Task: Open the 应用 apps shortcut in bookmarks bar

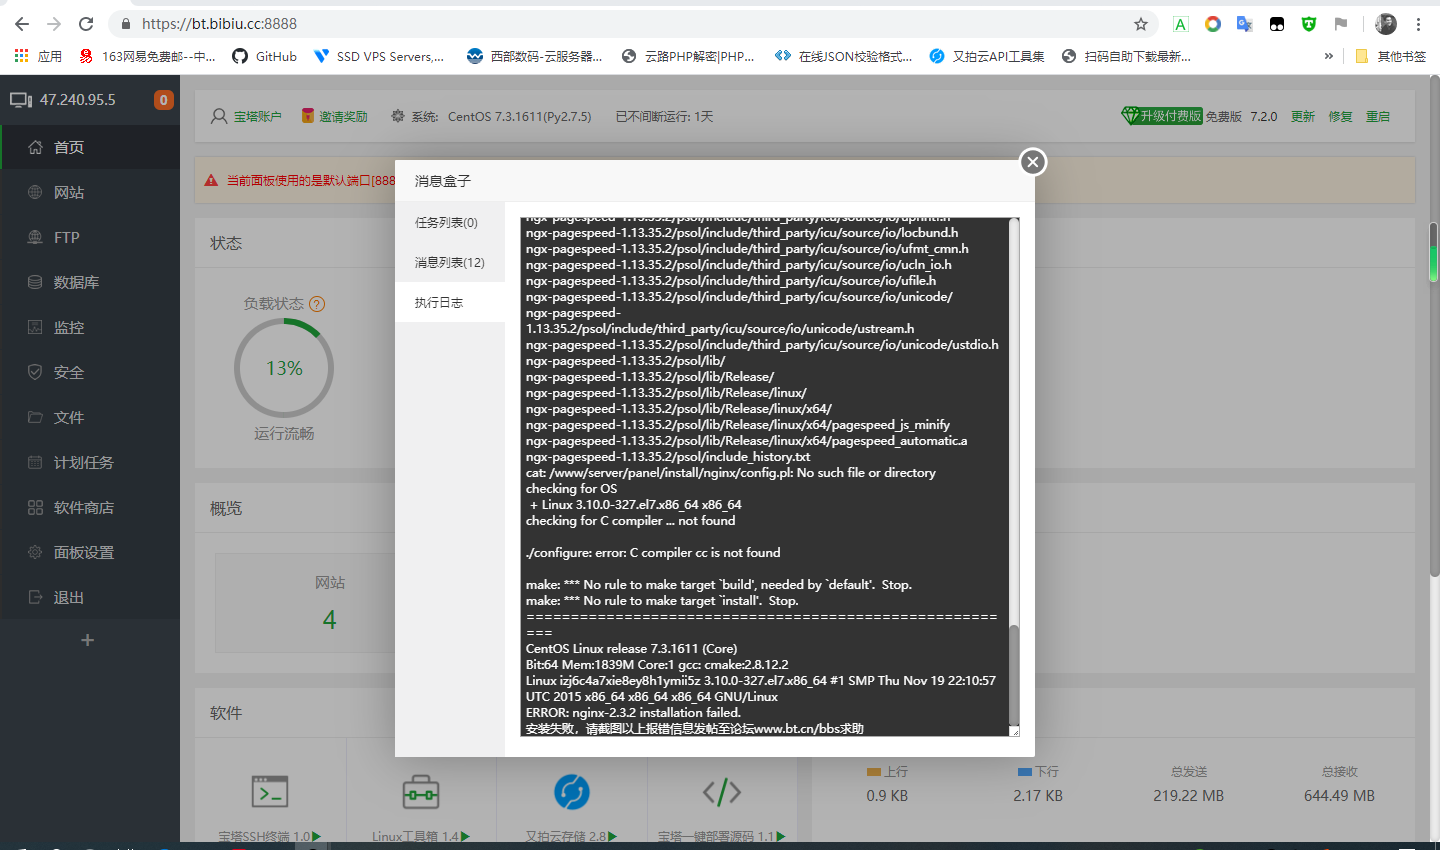Action: point(38,56)
